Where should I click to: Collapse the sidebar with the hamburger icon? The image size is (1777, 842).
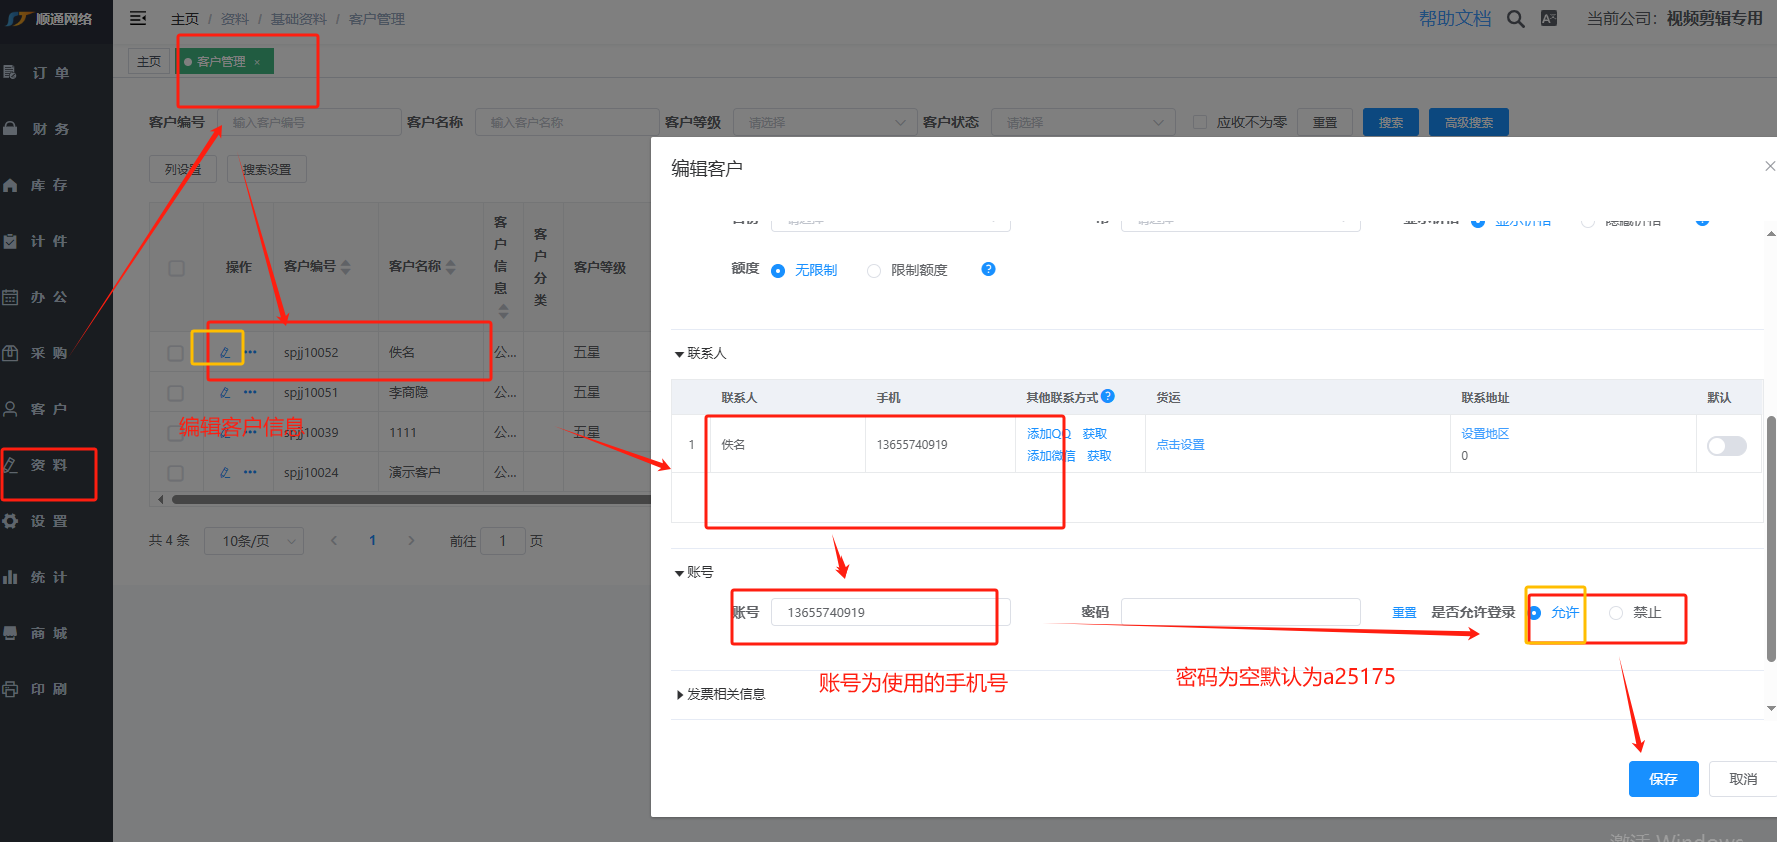click(x=138, y=18)
